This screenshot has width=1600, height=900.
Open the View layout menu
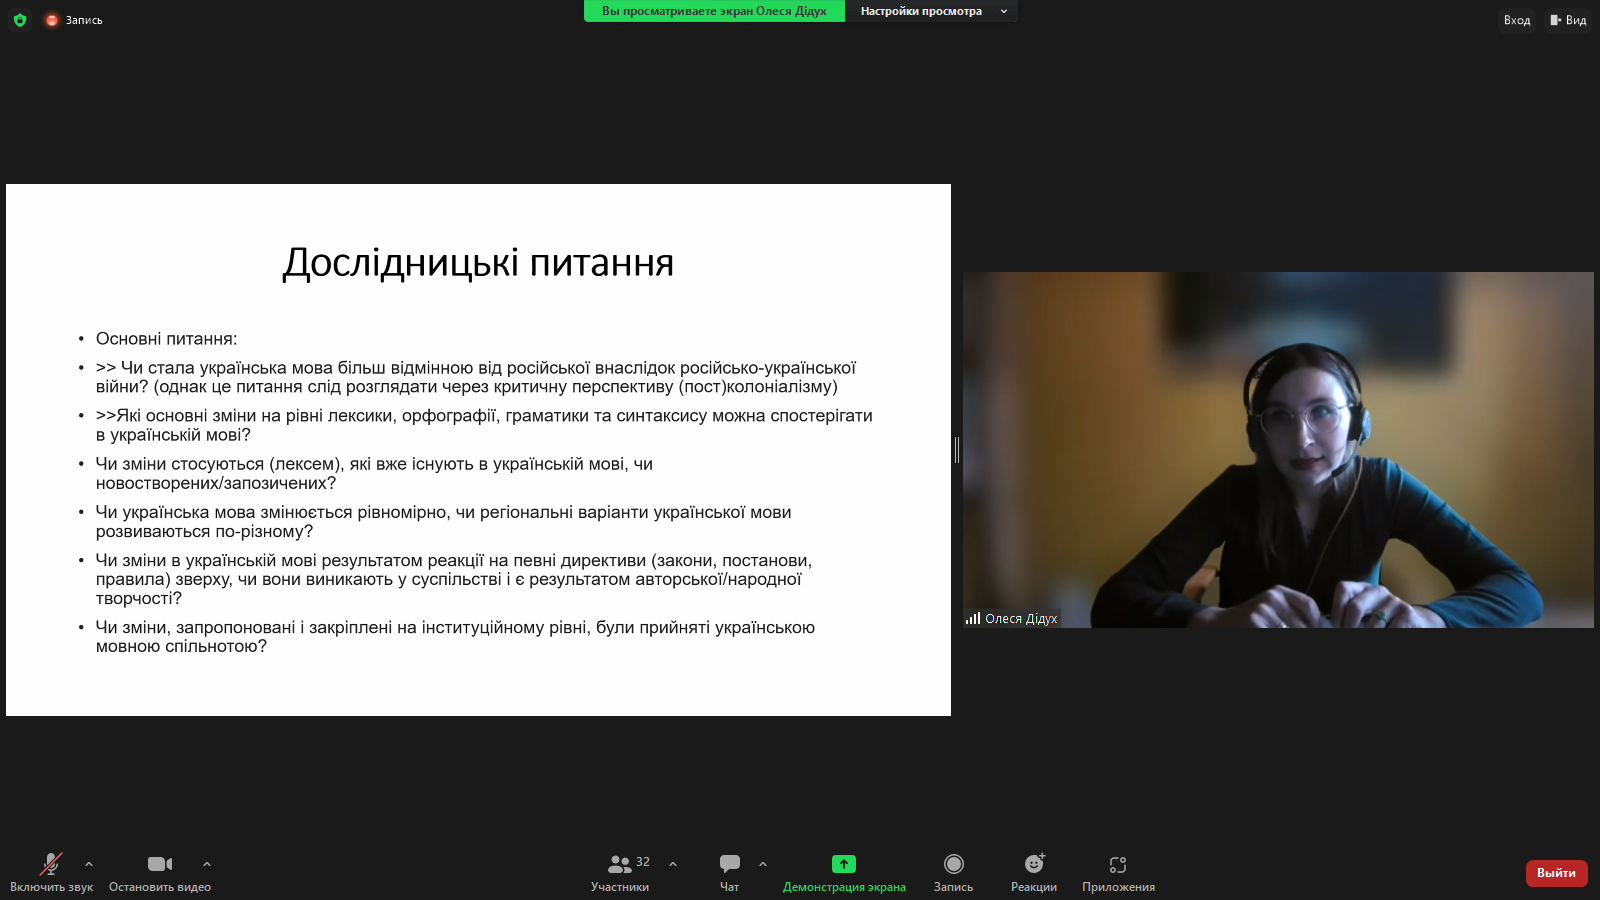[1568, 20]
